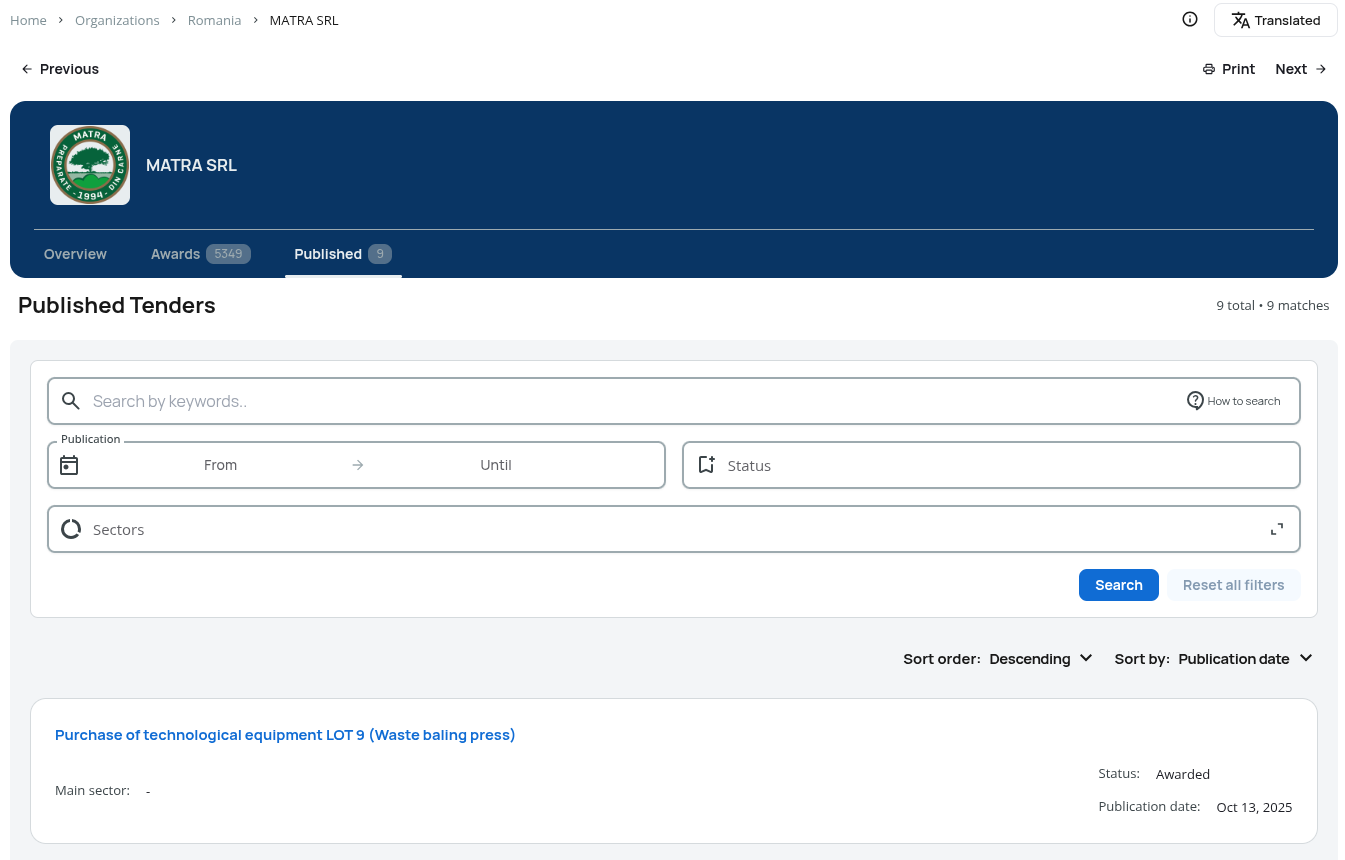Click the calendar icon in Publication field
Image resolution: width=1345 pixels, height=860 pixels.
pos(69,465)
